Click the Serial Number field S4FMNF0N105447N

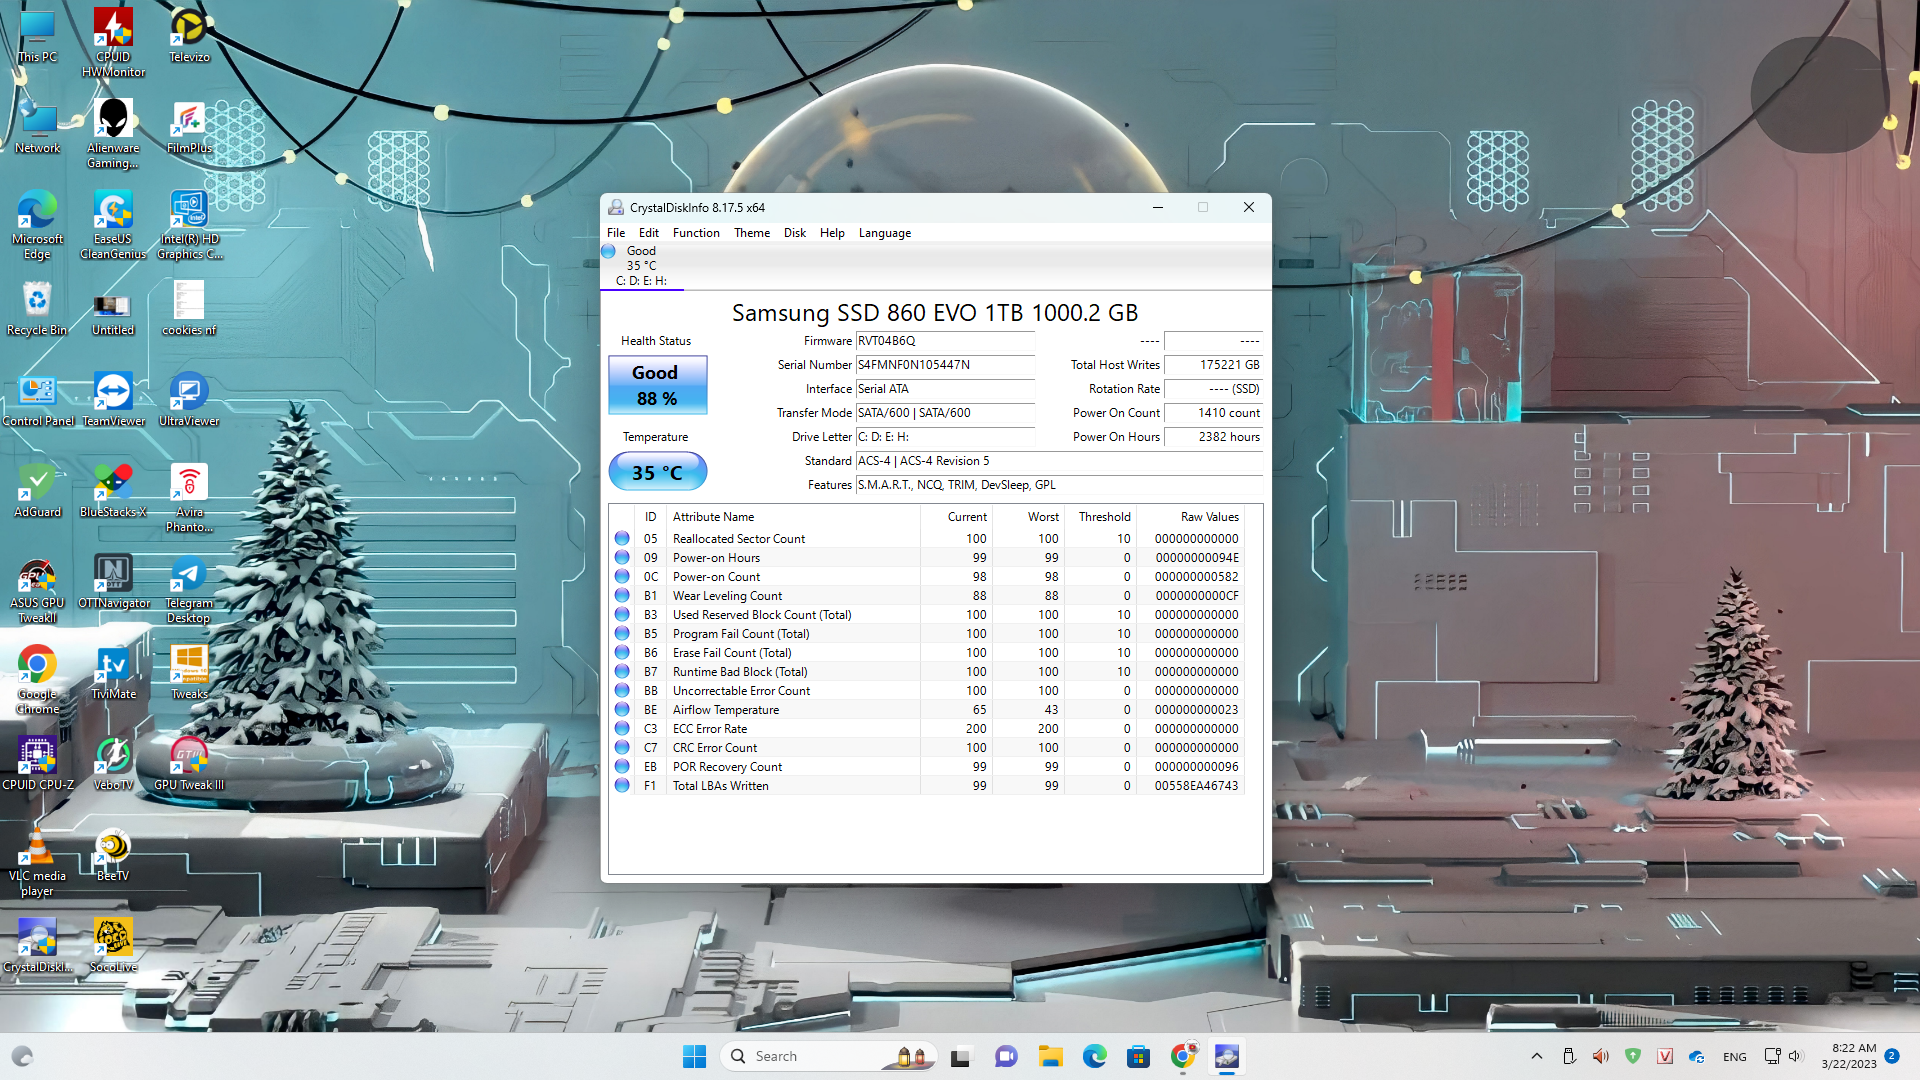pyautogui.click(x=945, y=365)
